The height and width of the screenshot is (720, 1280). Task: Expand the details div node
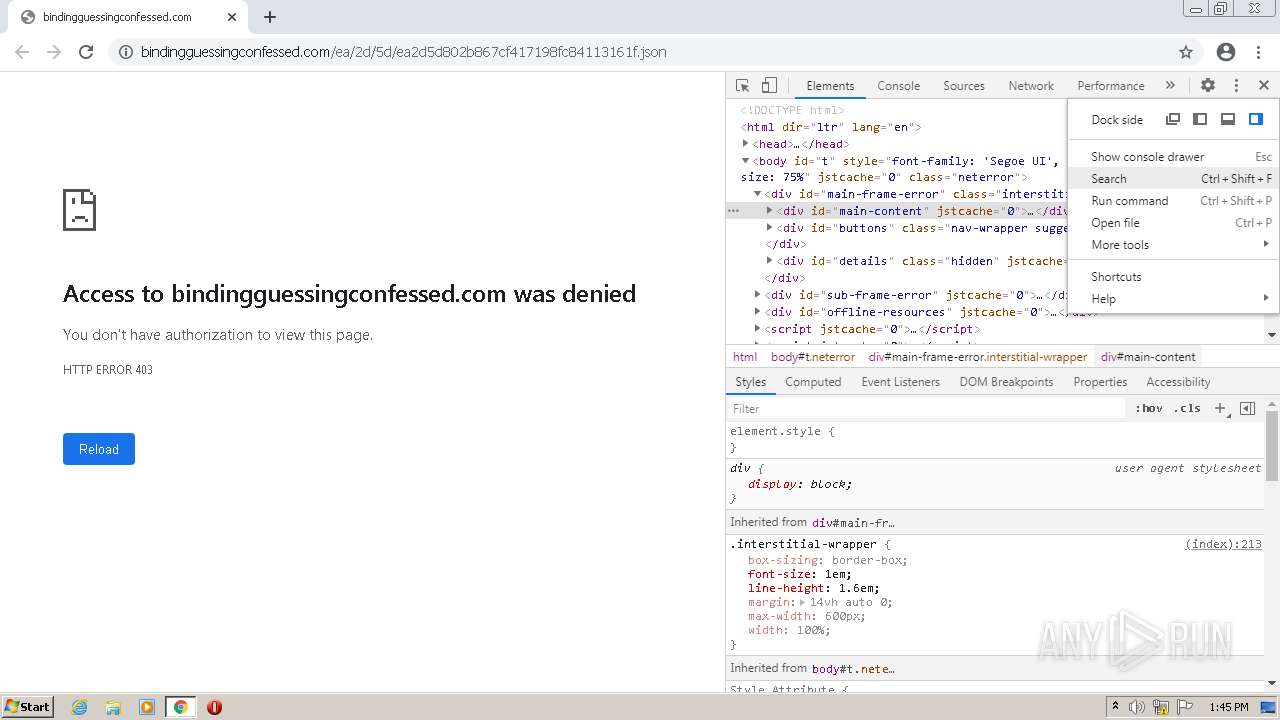click(x=770, y=261)
